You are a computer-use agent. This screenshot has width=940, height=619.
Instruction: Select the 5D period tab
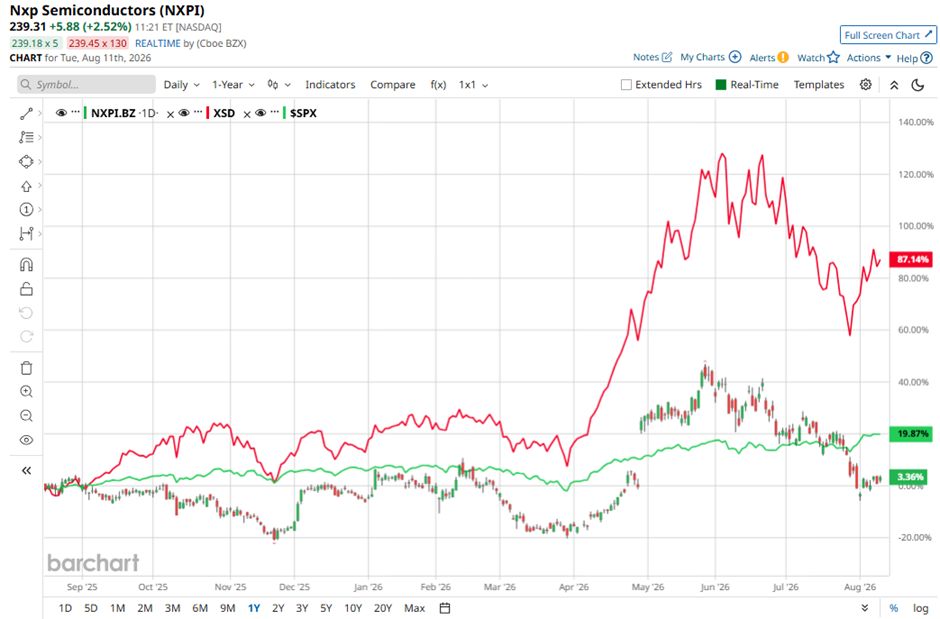(91, 608)
